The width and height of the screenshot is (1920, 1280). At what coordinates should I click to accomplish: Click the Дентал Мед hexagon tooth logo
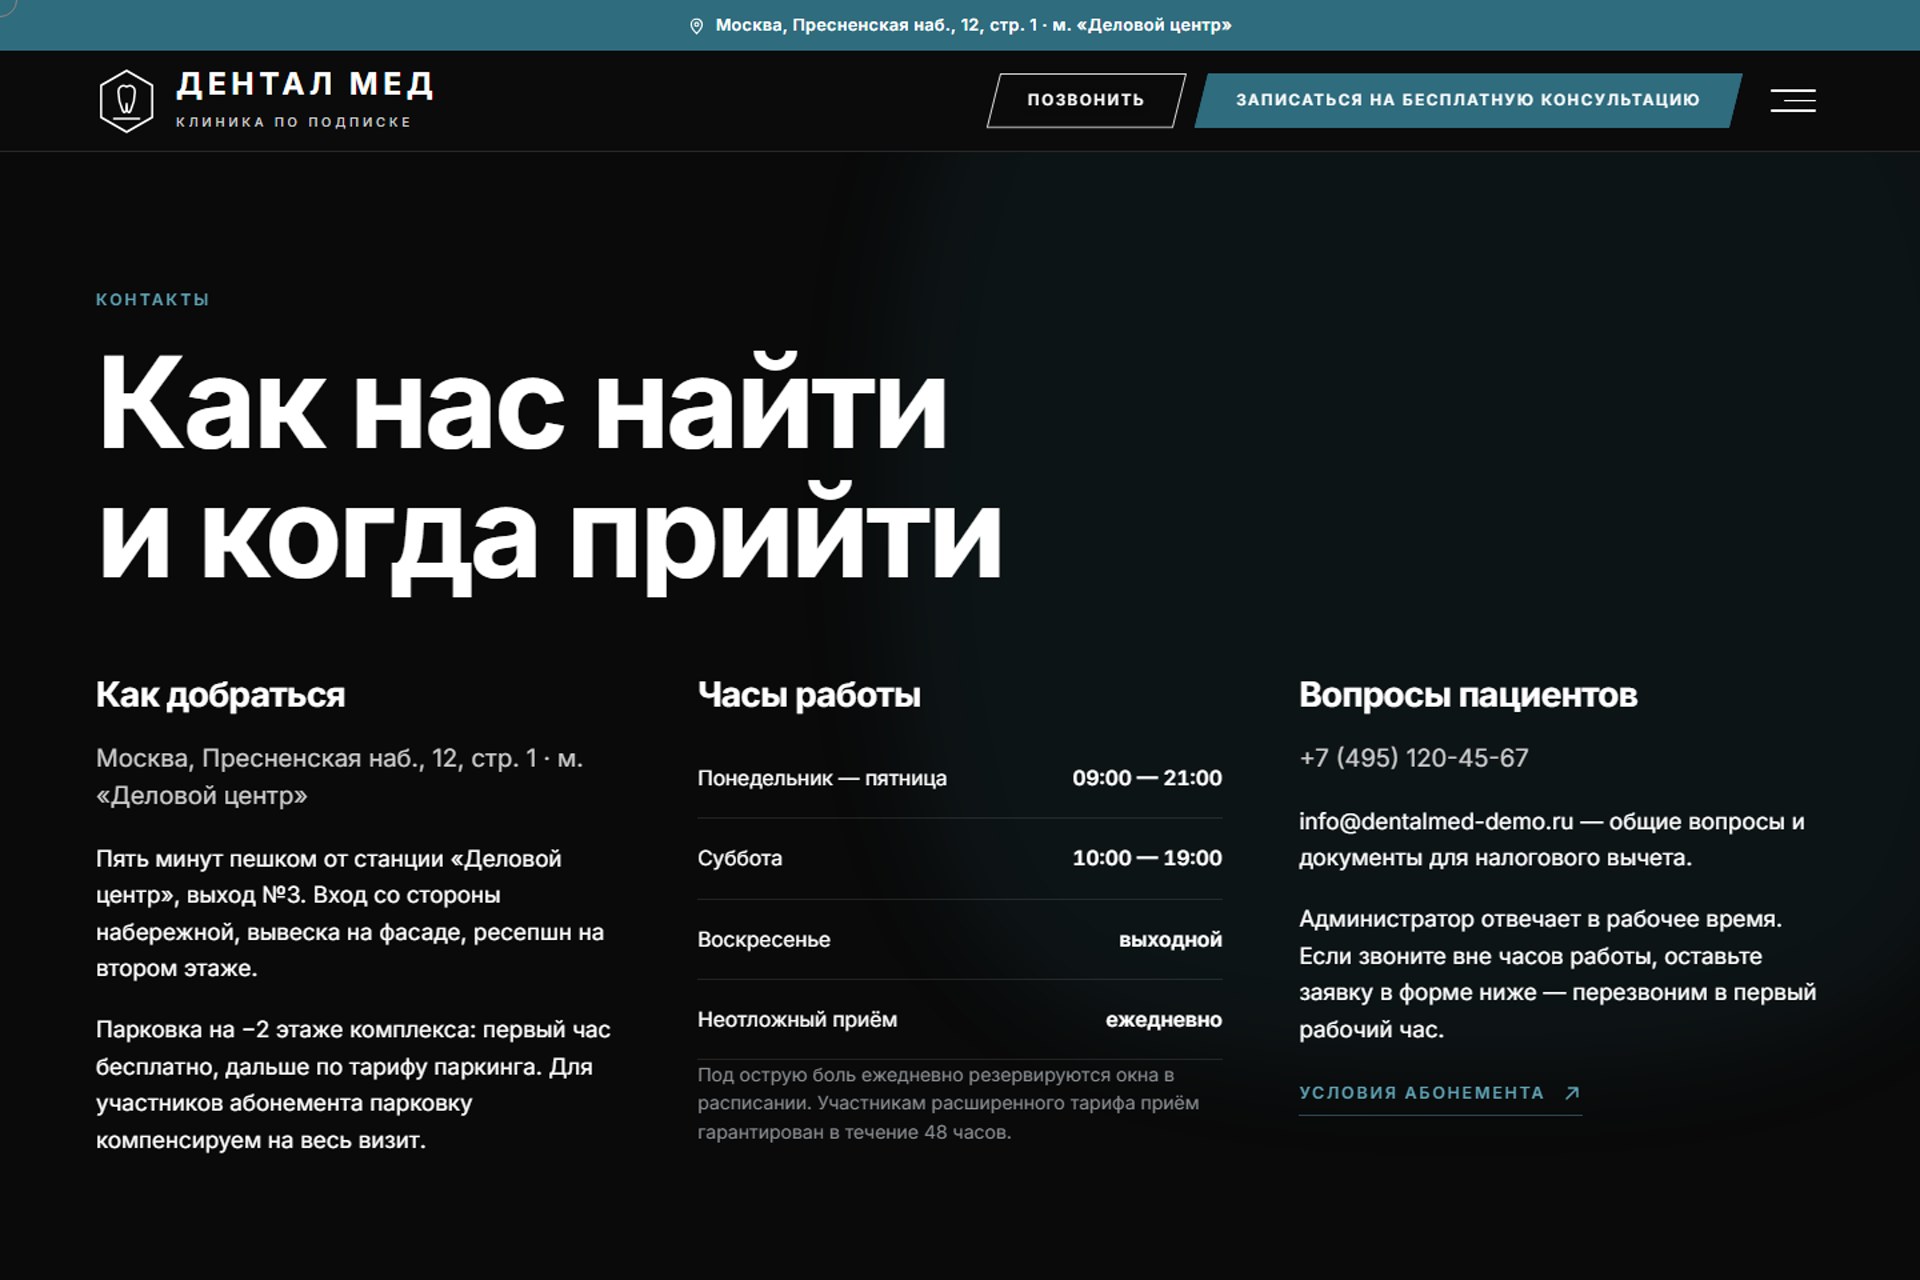[x=126, y=100]
